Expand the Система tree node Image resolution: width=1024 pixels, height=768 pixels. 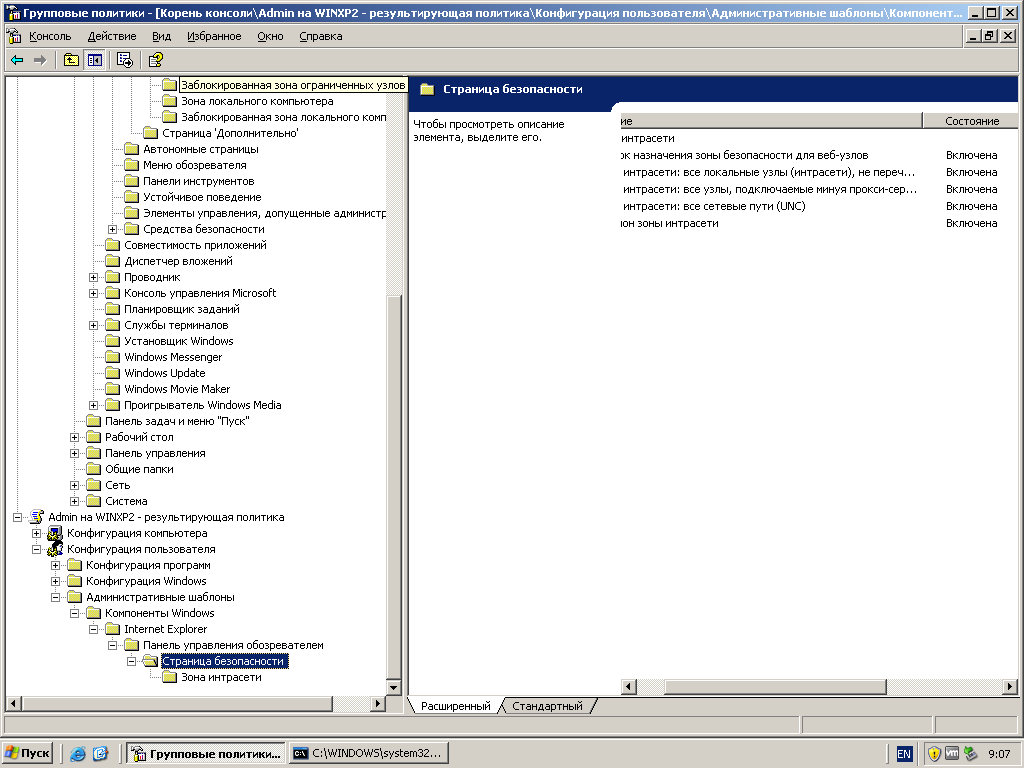pos(74,501)
